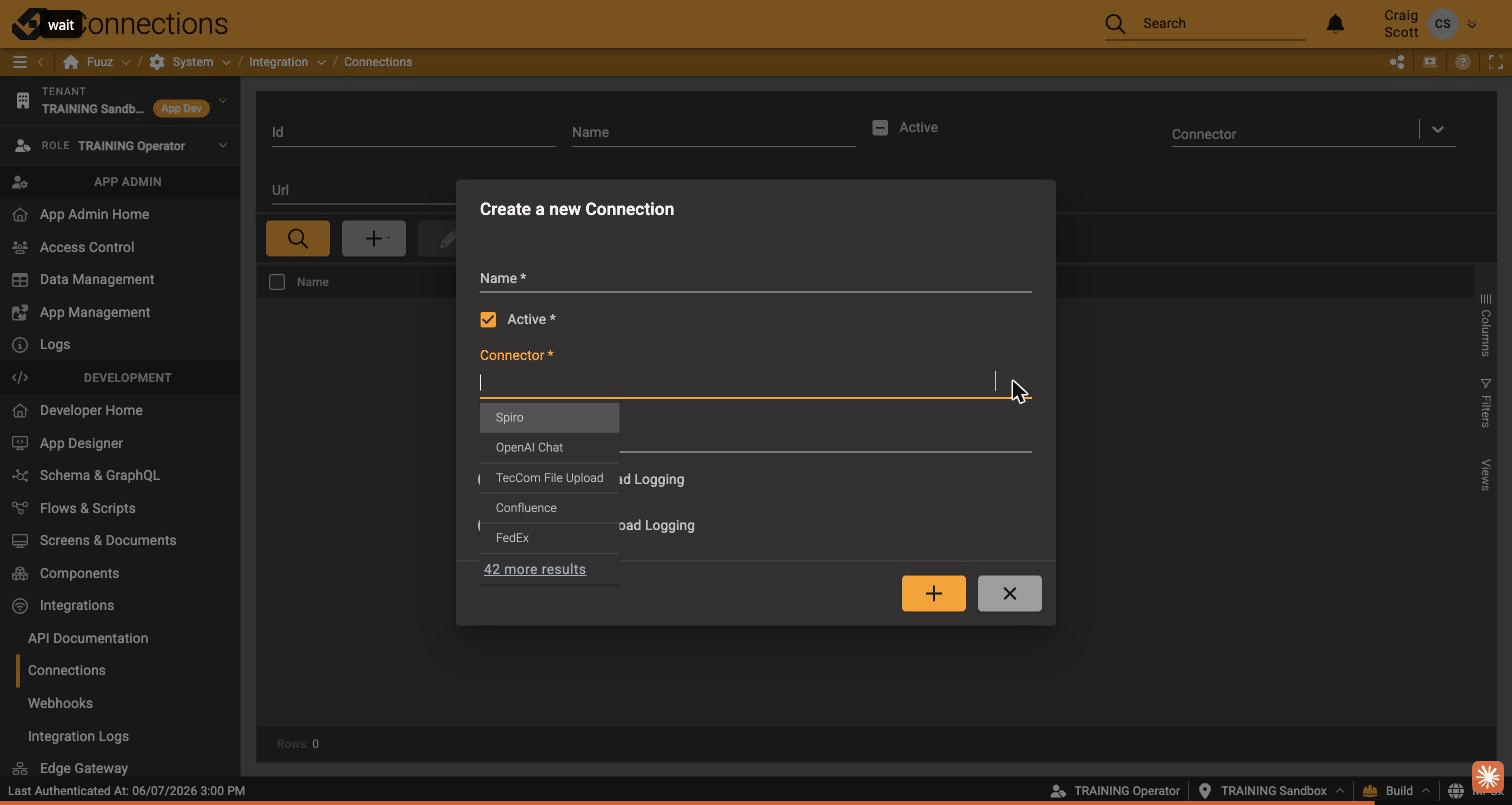The height and width of the screenshot is (805, 1512).
Task: Select OpenAI Chat from connector list
Action: 549,448
